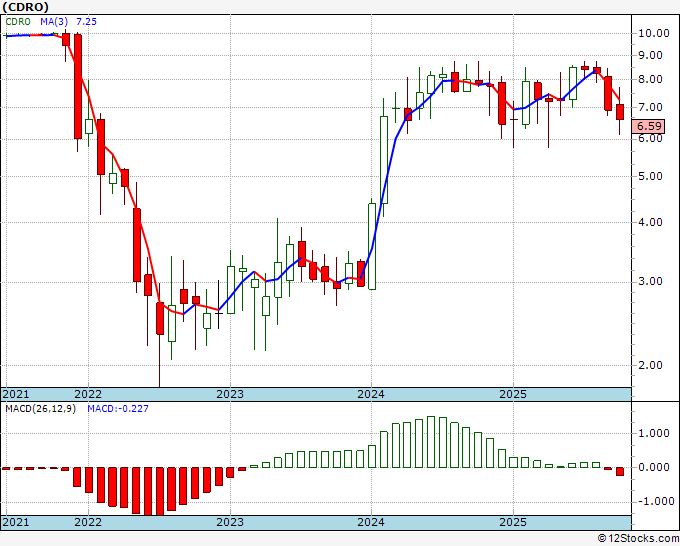Click the 2.00 price axis label
The width and height of the screenshot is (680, 546).
pos(650,365)
